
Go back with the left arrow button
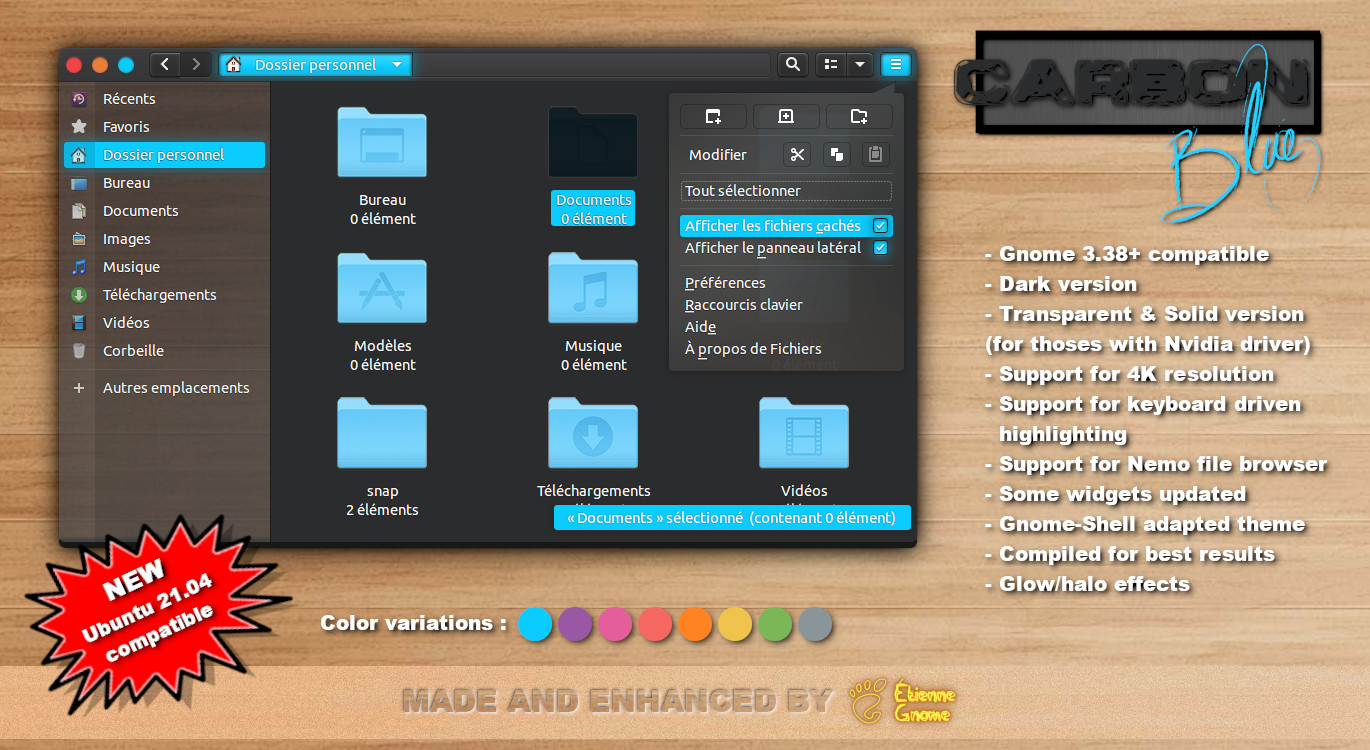[165, 64]
